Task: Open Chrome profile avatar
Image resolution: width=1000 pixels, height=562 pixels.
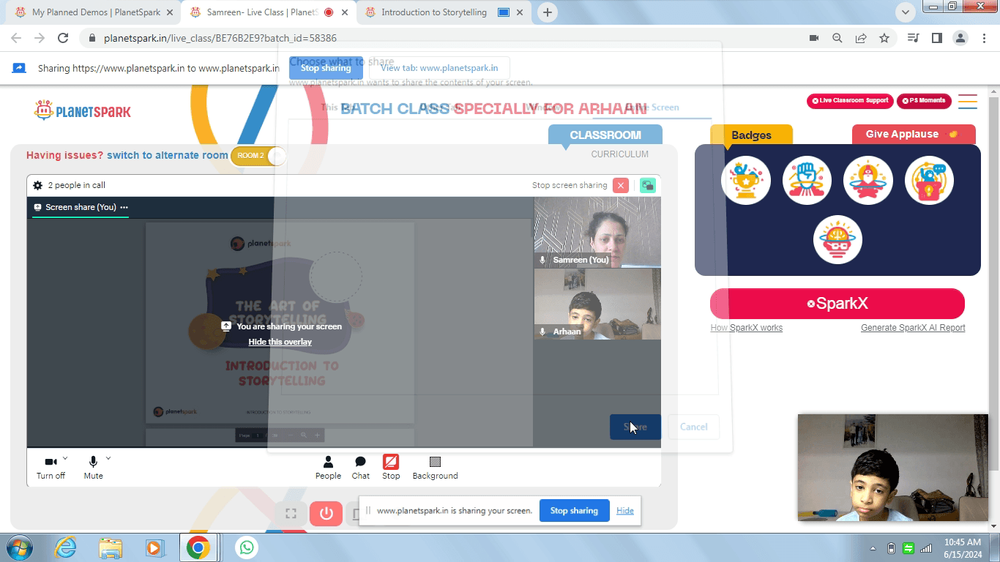Action: [960, 38]
